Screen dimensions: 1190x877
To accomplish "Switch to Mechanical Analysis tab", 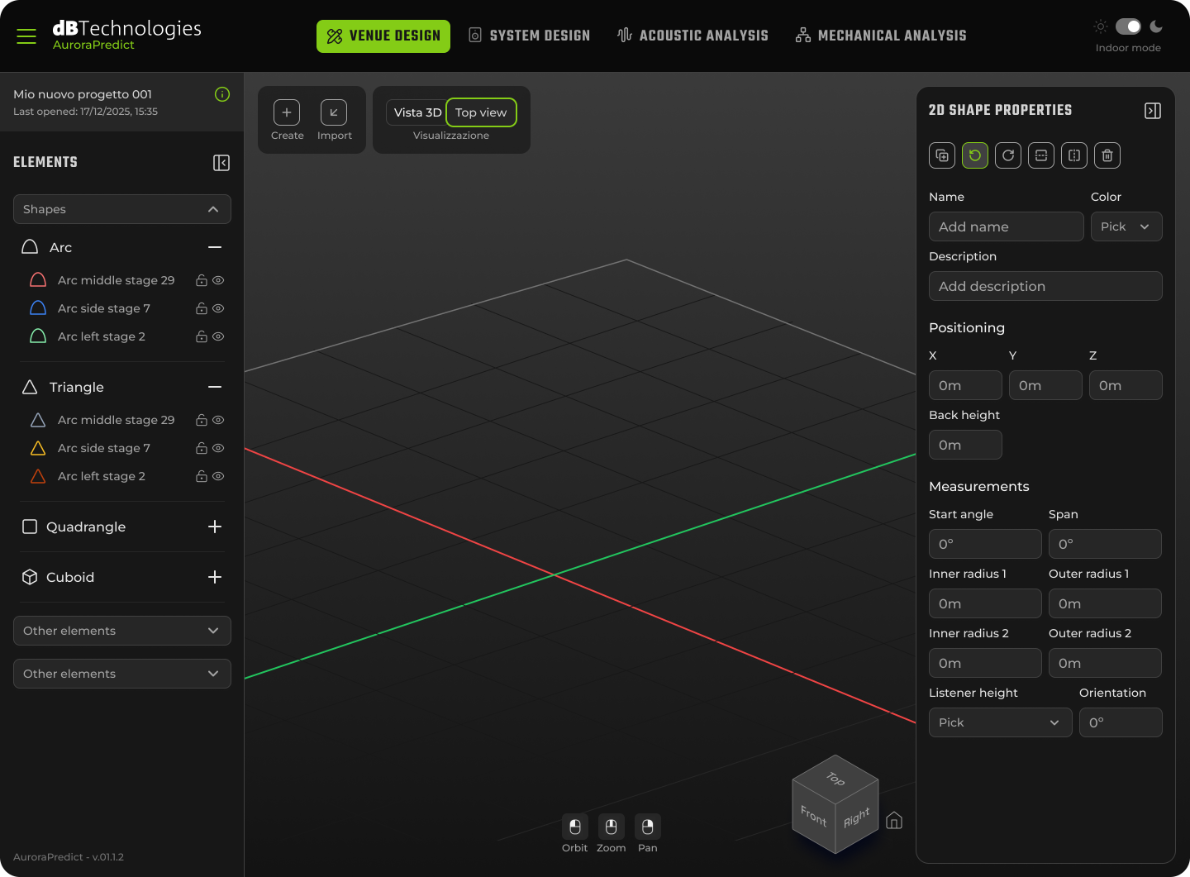I will [x=880, y=36].
